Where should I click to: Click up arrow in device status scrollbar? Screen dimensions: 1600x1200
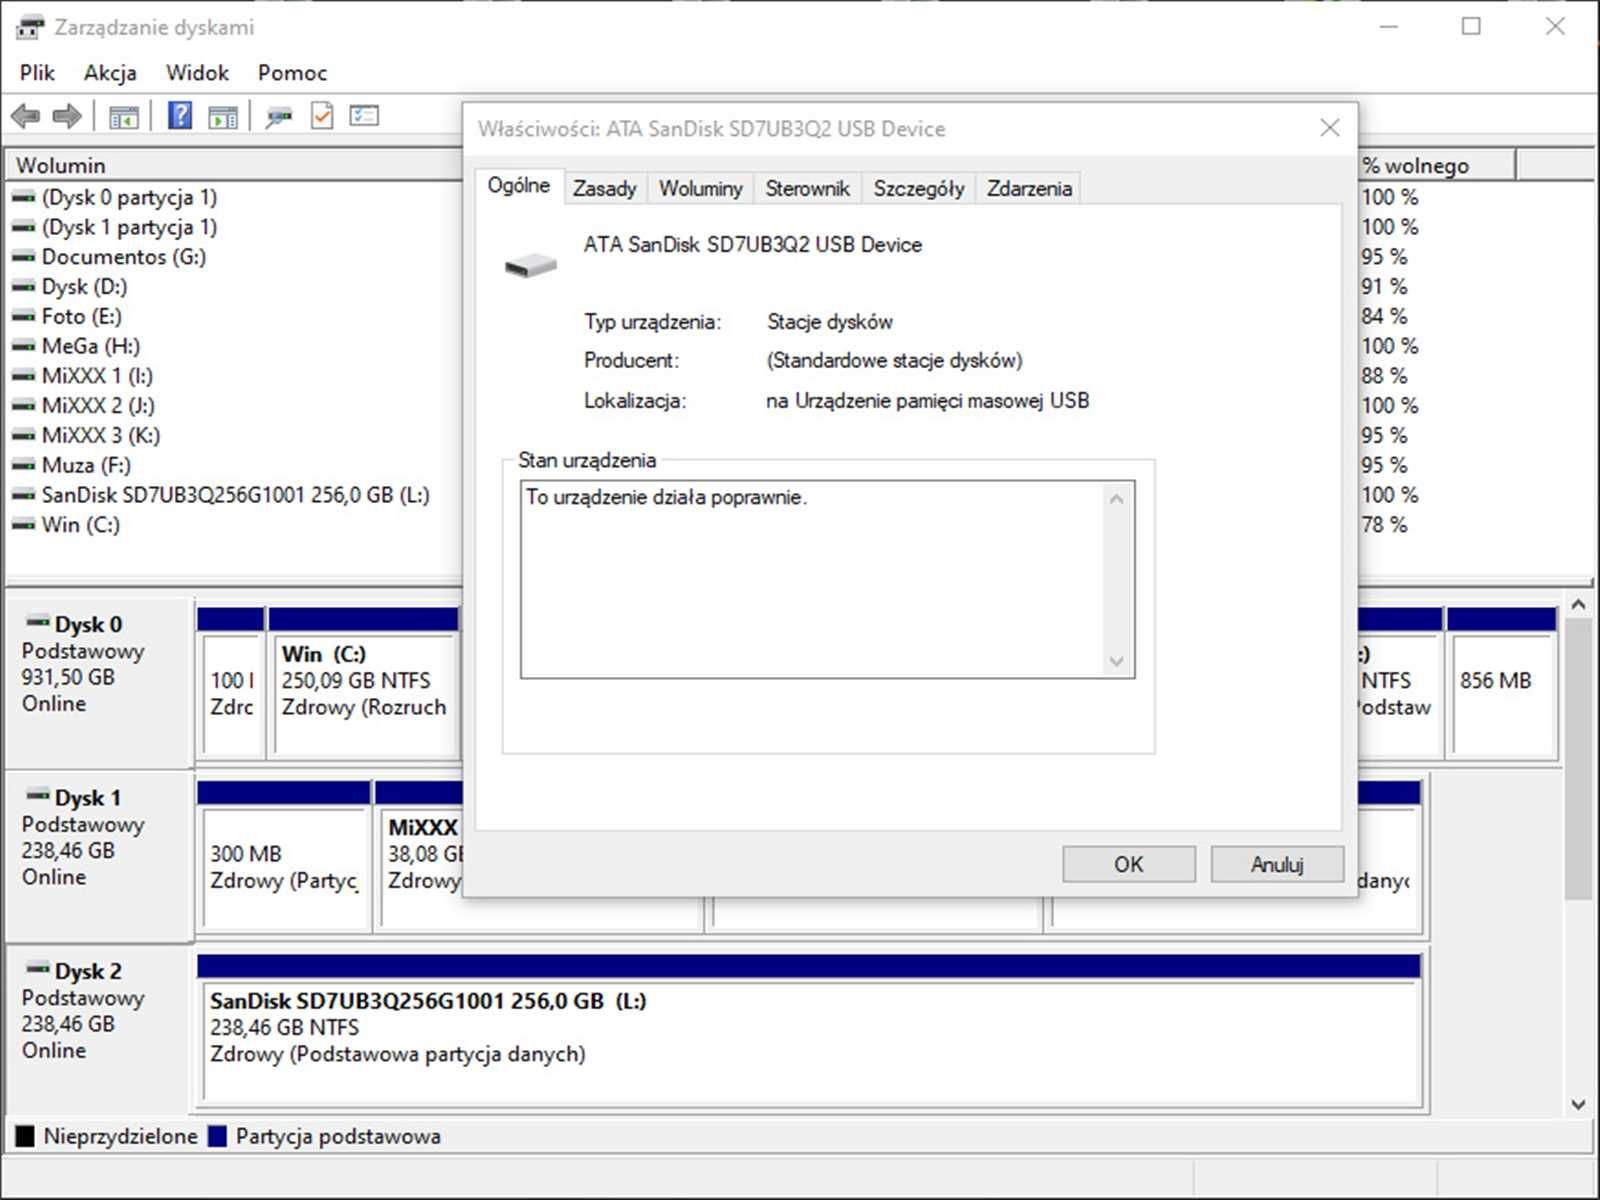(x=1117, y=498)
